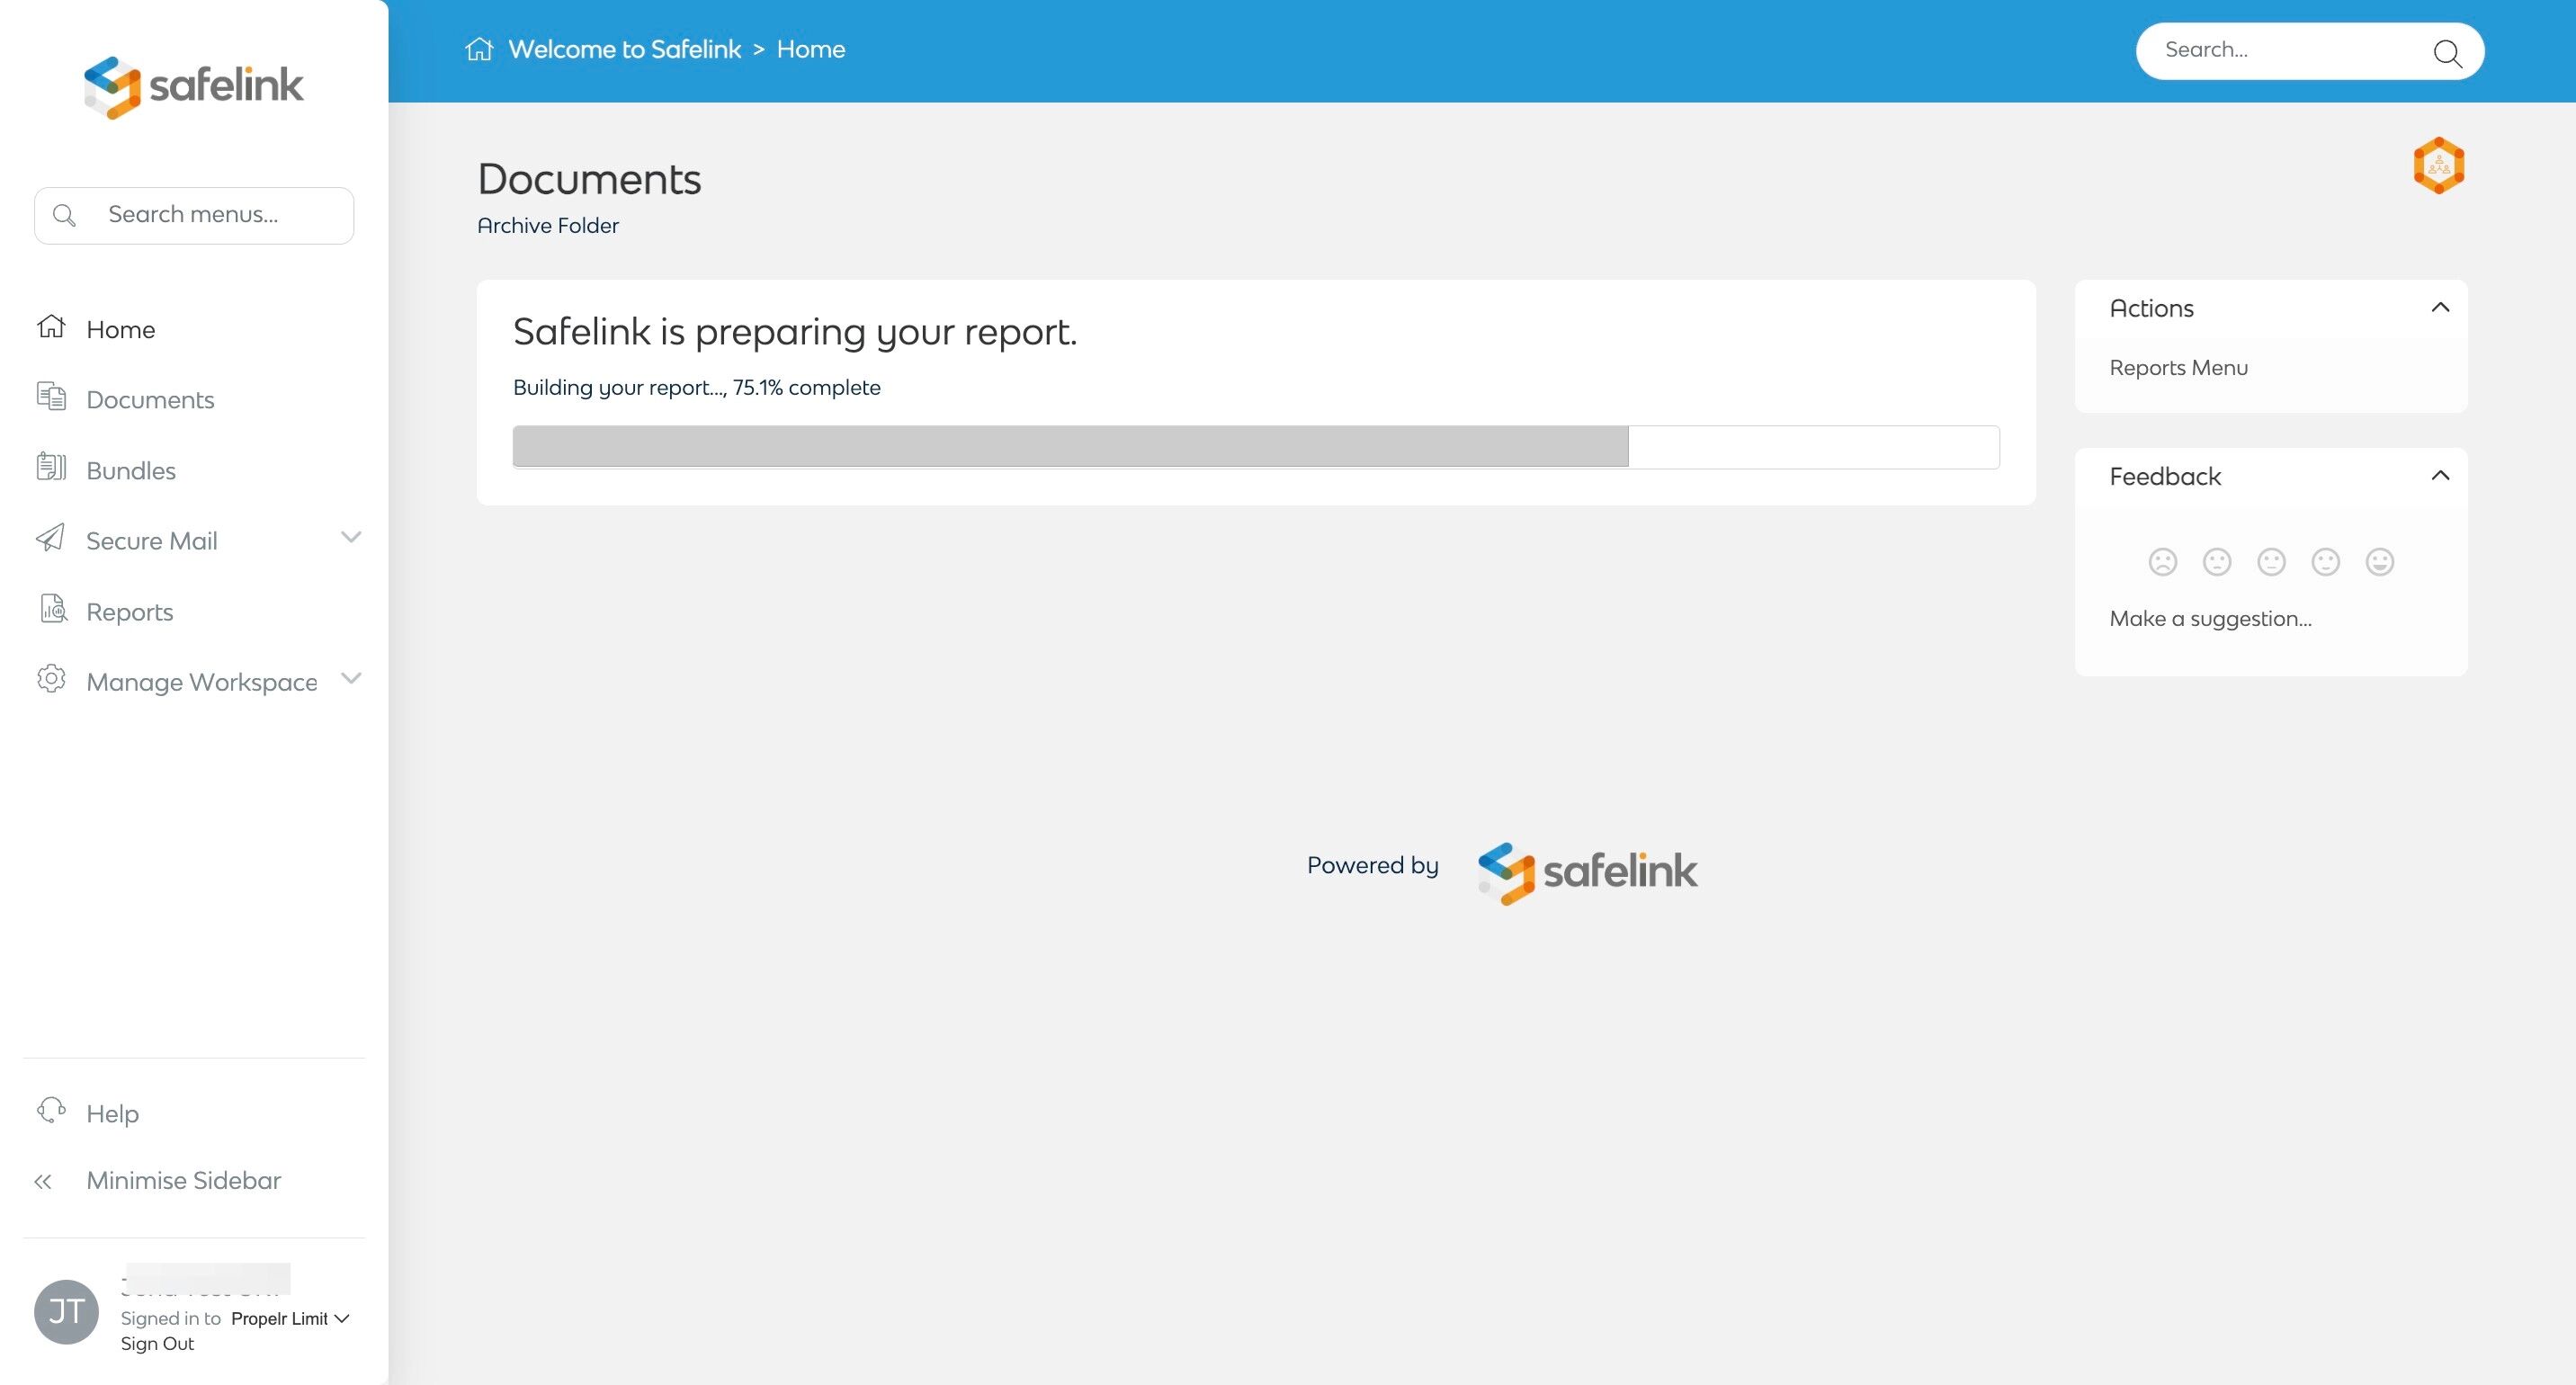Click the JT user avatar
This screenshot has height=1385, width=2576.
[66, 1311]
